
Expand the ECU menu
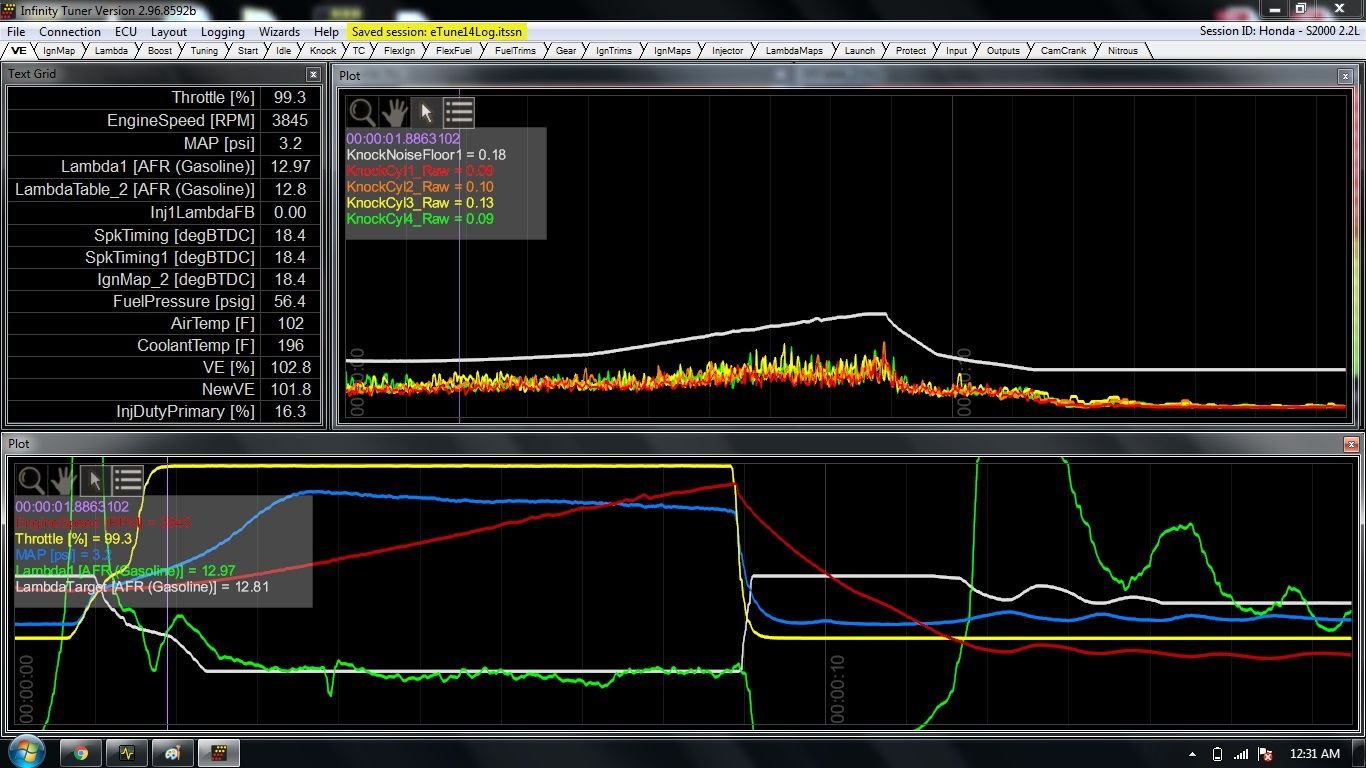click(x=125, y=32)
